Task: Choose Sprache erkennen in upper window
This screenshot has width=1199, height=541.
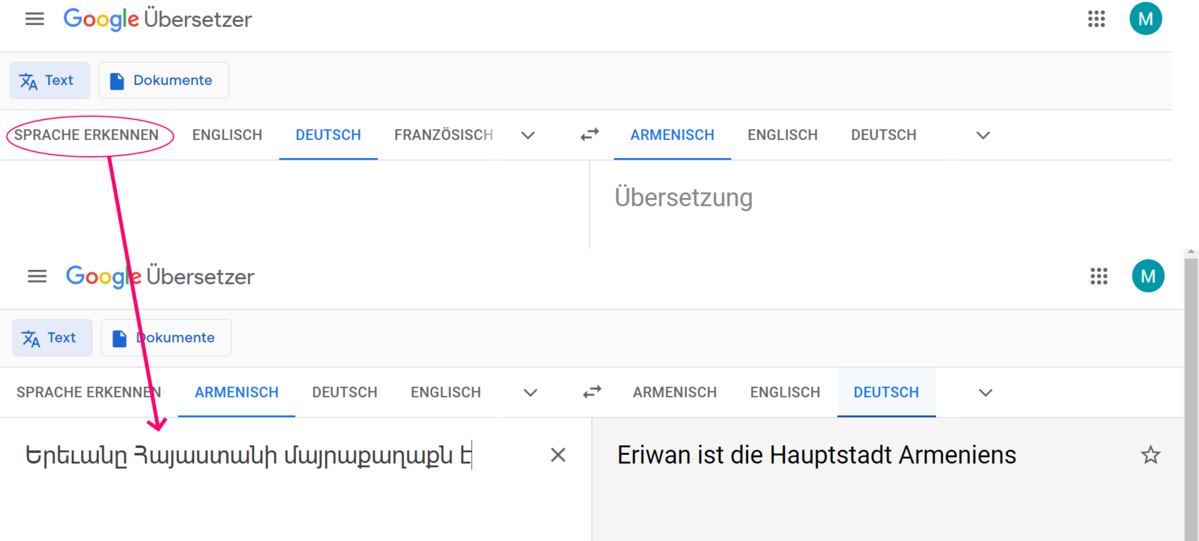Action: click(86, 135)
